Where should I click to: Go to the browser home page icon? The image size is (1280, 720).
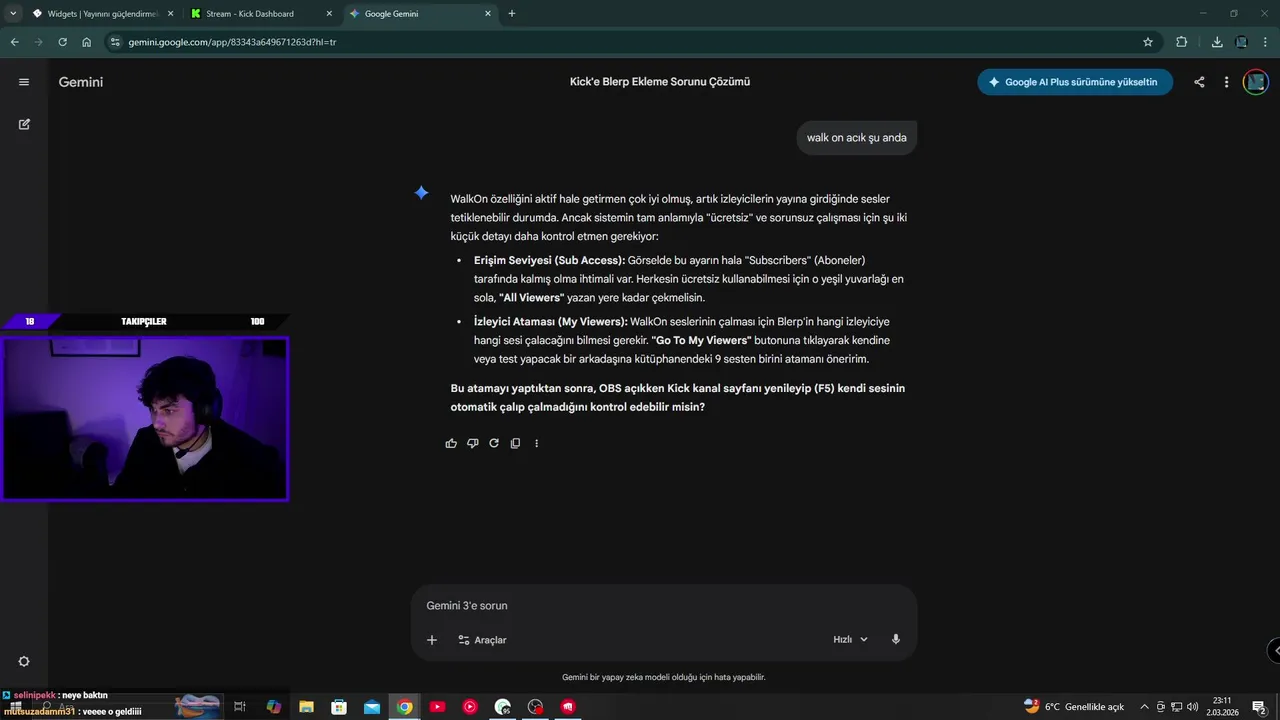coord(87,42)
